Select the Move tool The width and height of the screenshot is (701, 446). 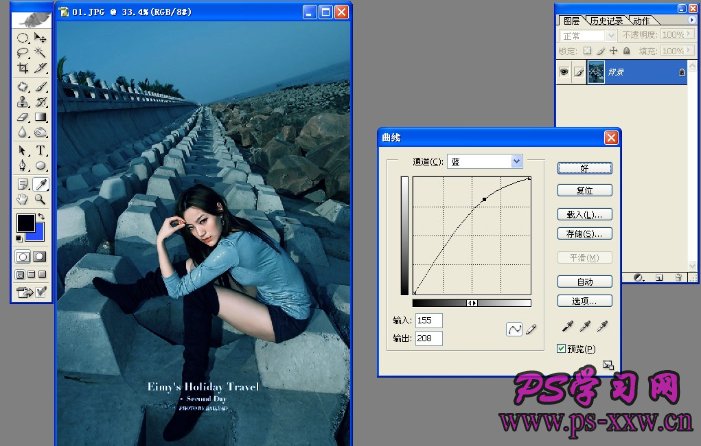[40, 38]
